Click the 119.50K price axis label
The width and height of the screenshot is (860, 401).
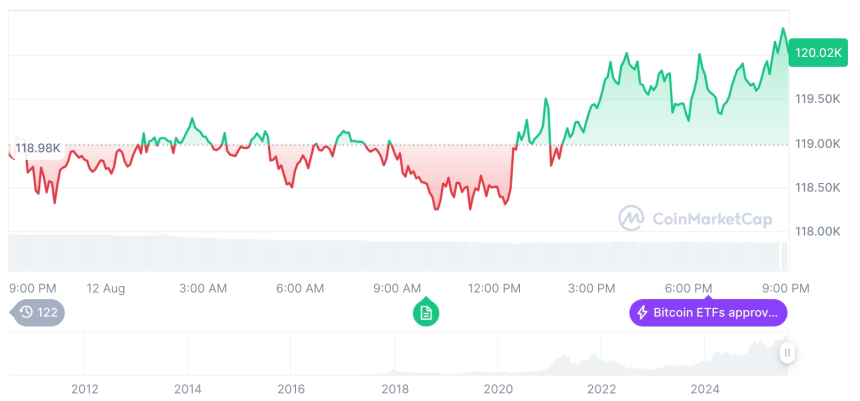(x=817, y=99)
